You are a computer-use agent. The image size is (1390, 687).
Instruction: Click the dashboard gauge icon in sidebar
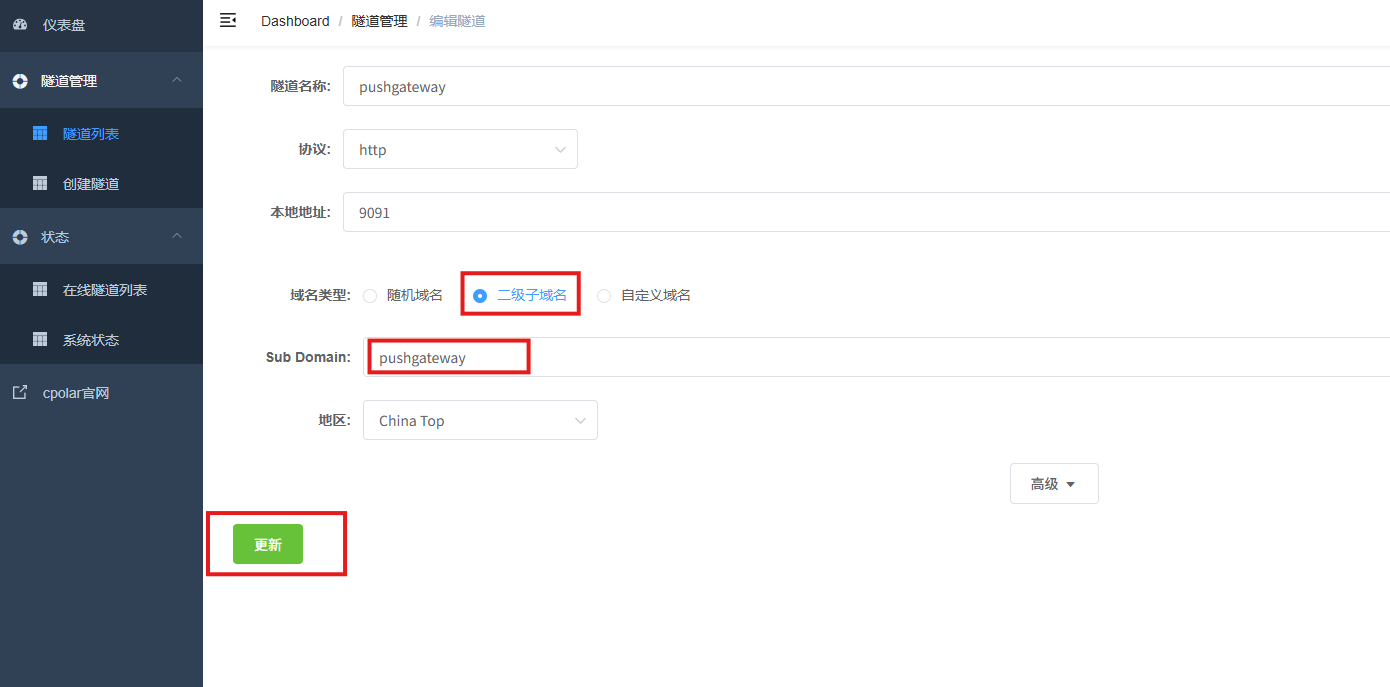point(20,25)
